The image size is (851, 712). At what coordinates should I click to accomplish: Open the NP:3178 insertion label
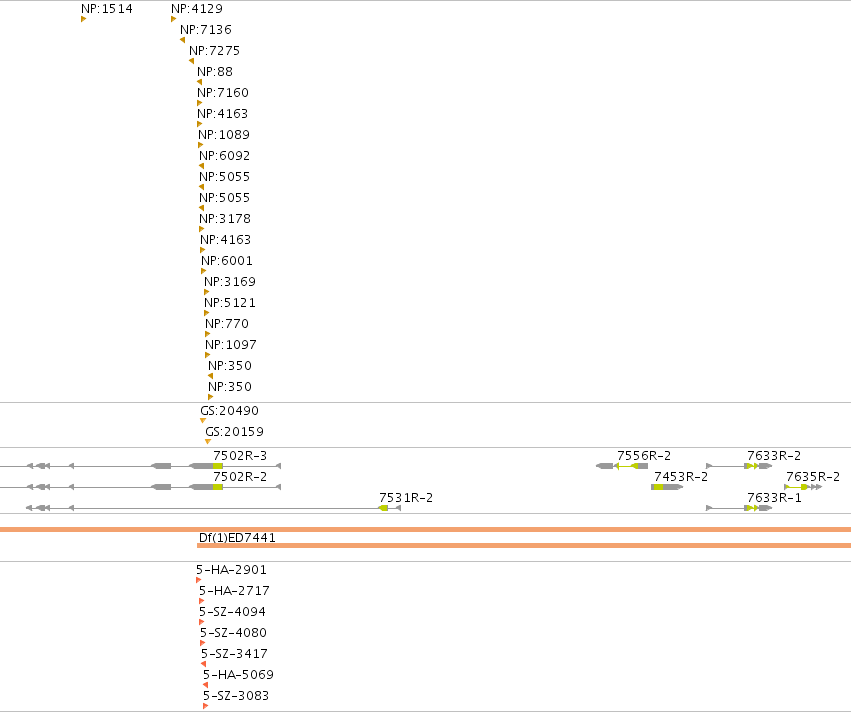pos(225,219)
